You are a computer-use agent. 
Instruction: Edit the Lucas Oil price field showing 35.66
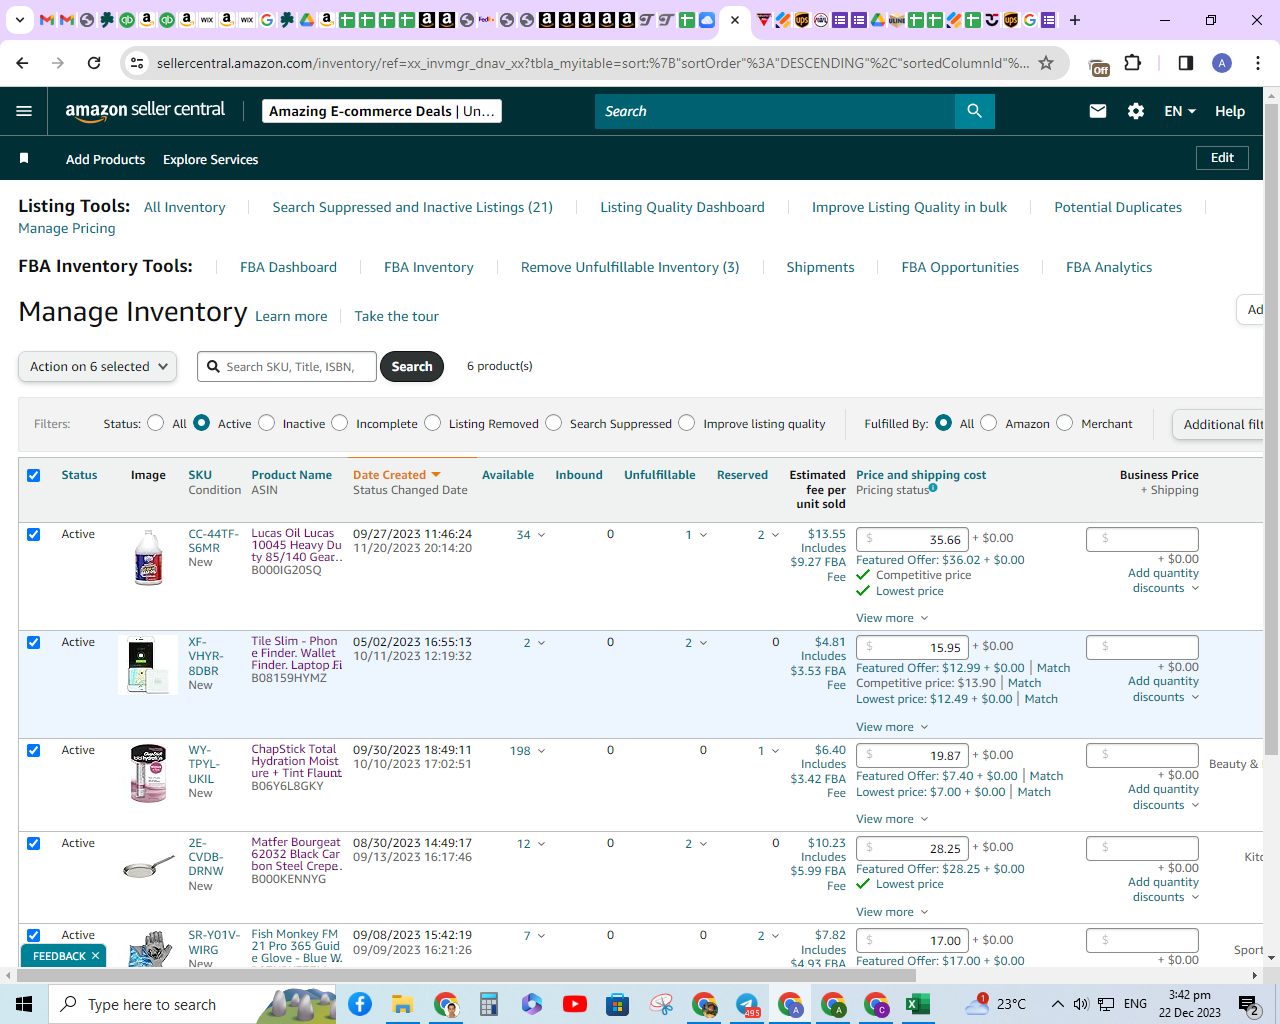click(x=912, y=539)
